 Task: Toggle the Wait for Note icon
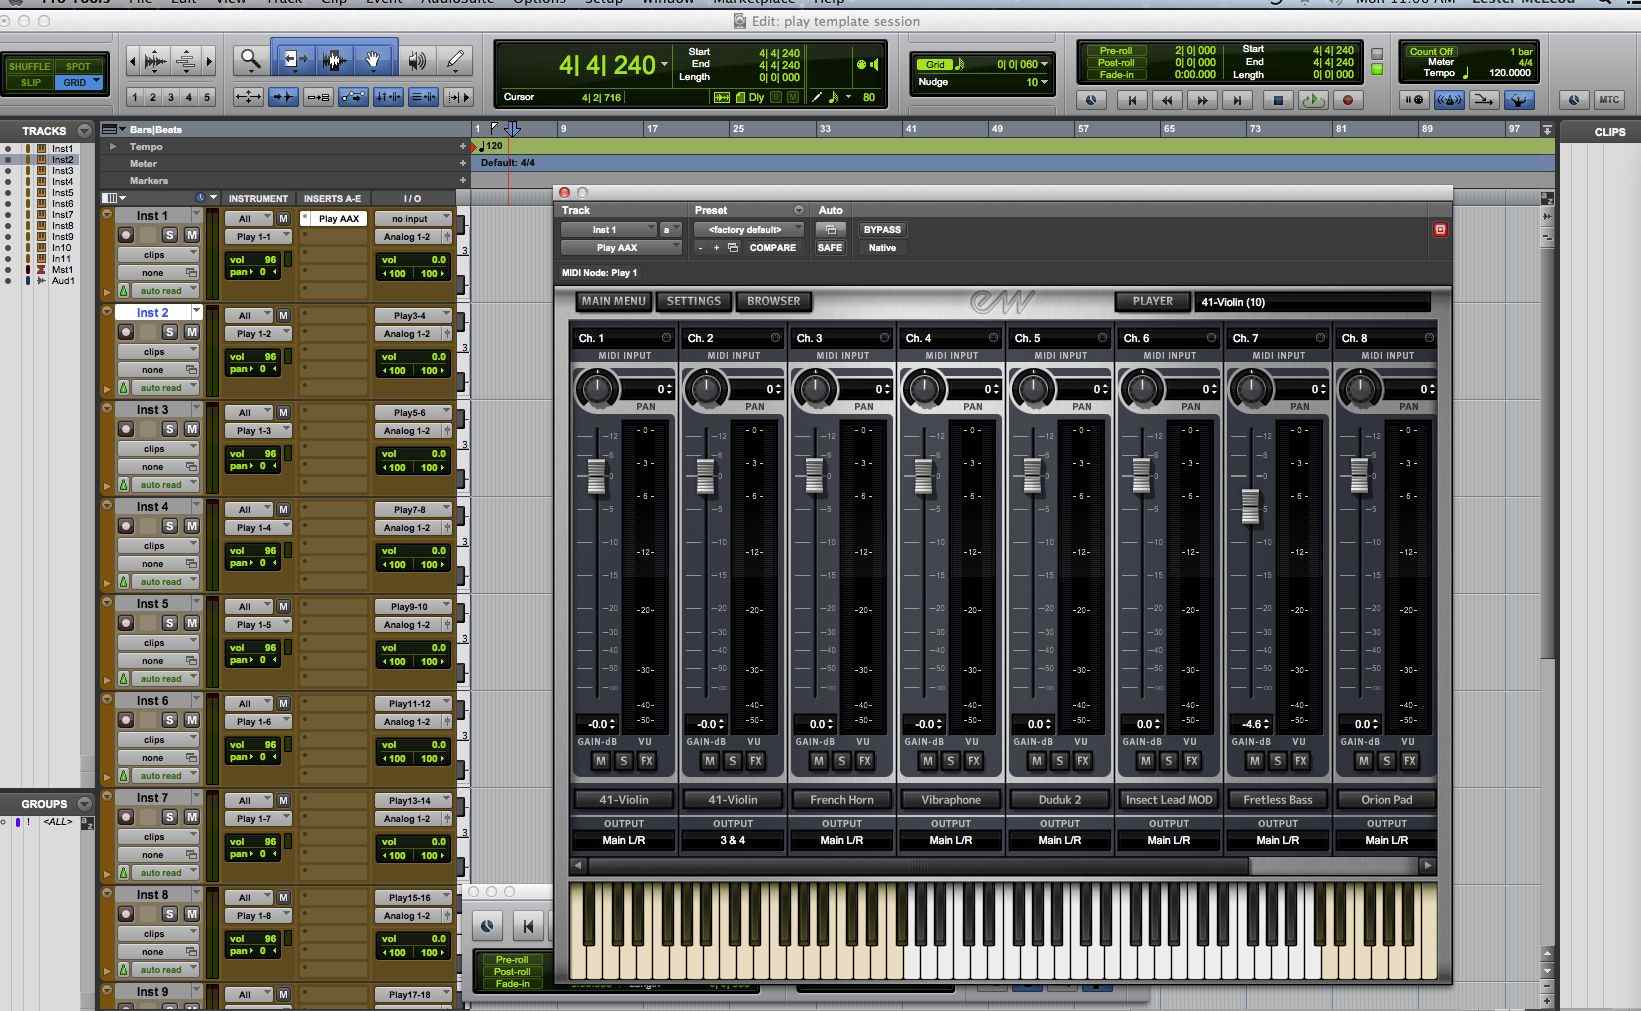click(1414, 100)
